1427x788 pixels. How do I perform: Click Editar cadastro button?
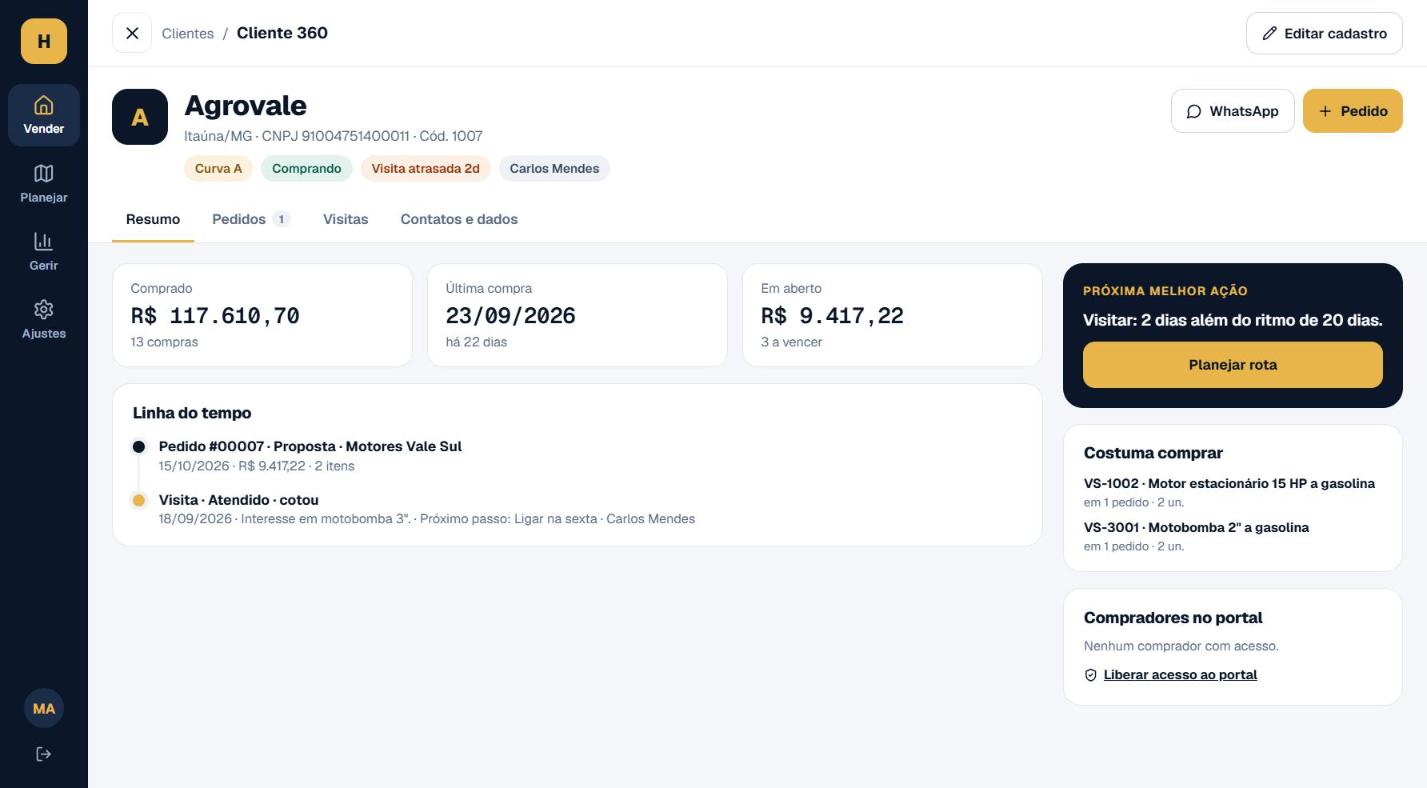[1324, 33]
